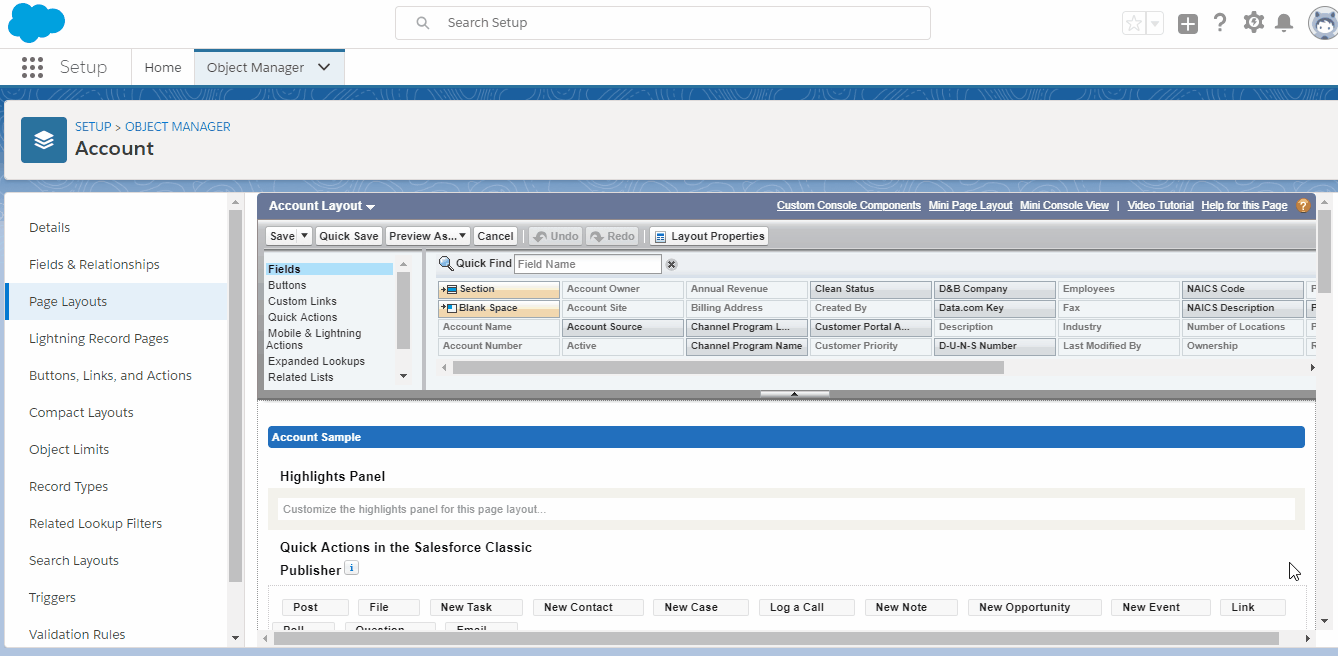The width and height of the screenshot is (1338, 656).
Task: Open the Help question mark icon
Action: 1220,23
